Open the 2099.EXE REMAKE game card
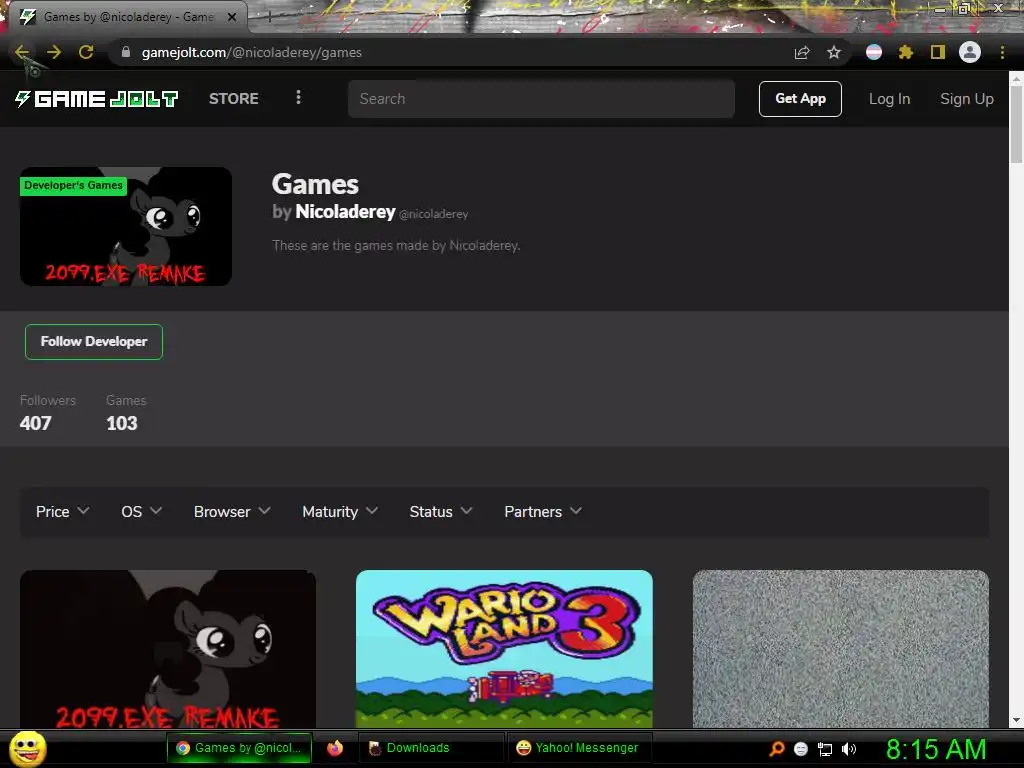Image resolution: width=1024 pixels, height=768 pixels. coord(168,648)
